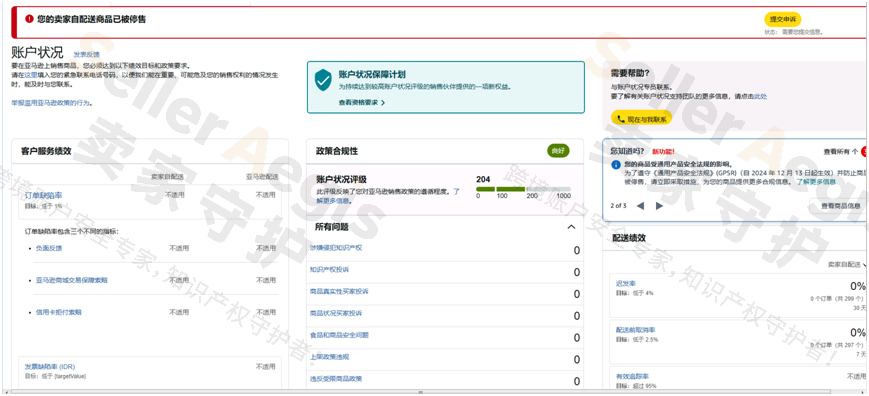Go to previous tip with left arrow
This screenshot has height=396, width=869.
click(x=640, y=206)
